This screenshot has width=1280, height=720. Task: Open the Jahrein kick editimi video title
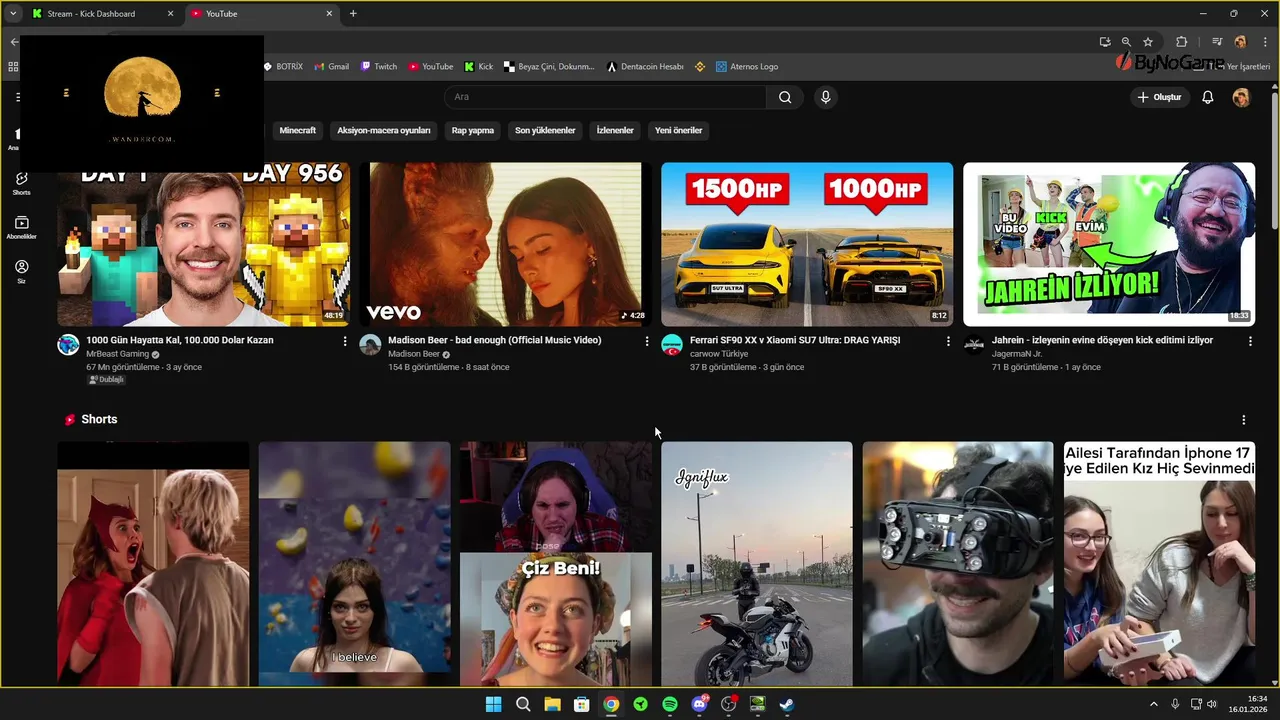(x=1102, y=340)
